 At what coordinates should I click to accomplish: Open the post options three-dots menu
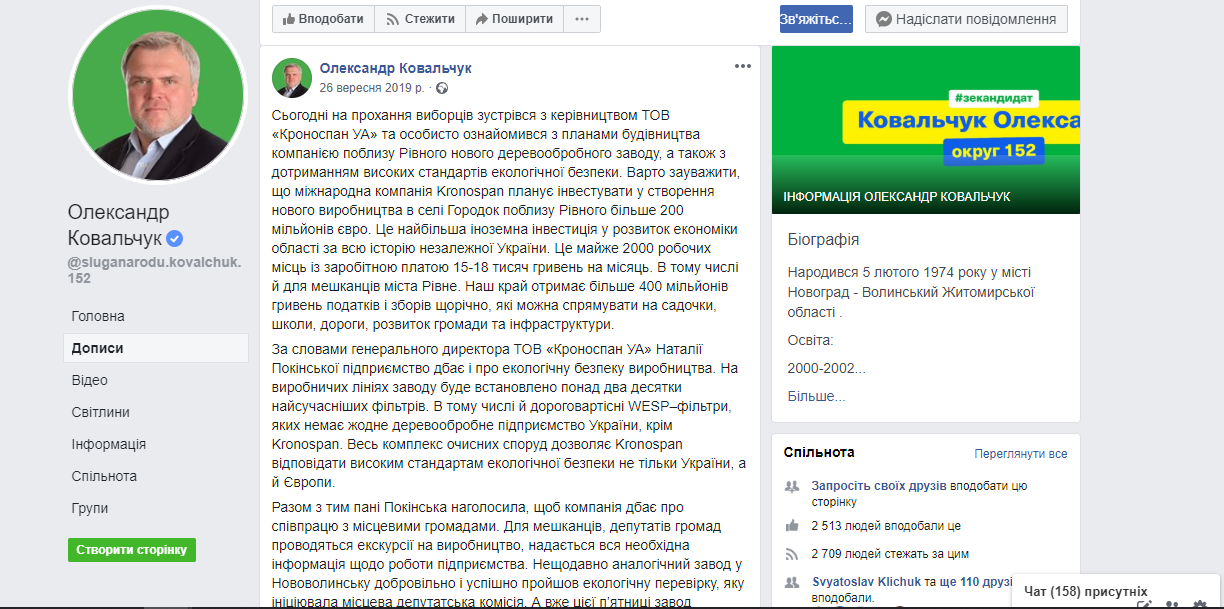pyautogui.click(x=742, y=66)
